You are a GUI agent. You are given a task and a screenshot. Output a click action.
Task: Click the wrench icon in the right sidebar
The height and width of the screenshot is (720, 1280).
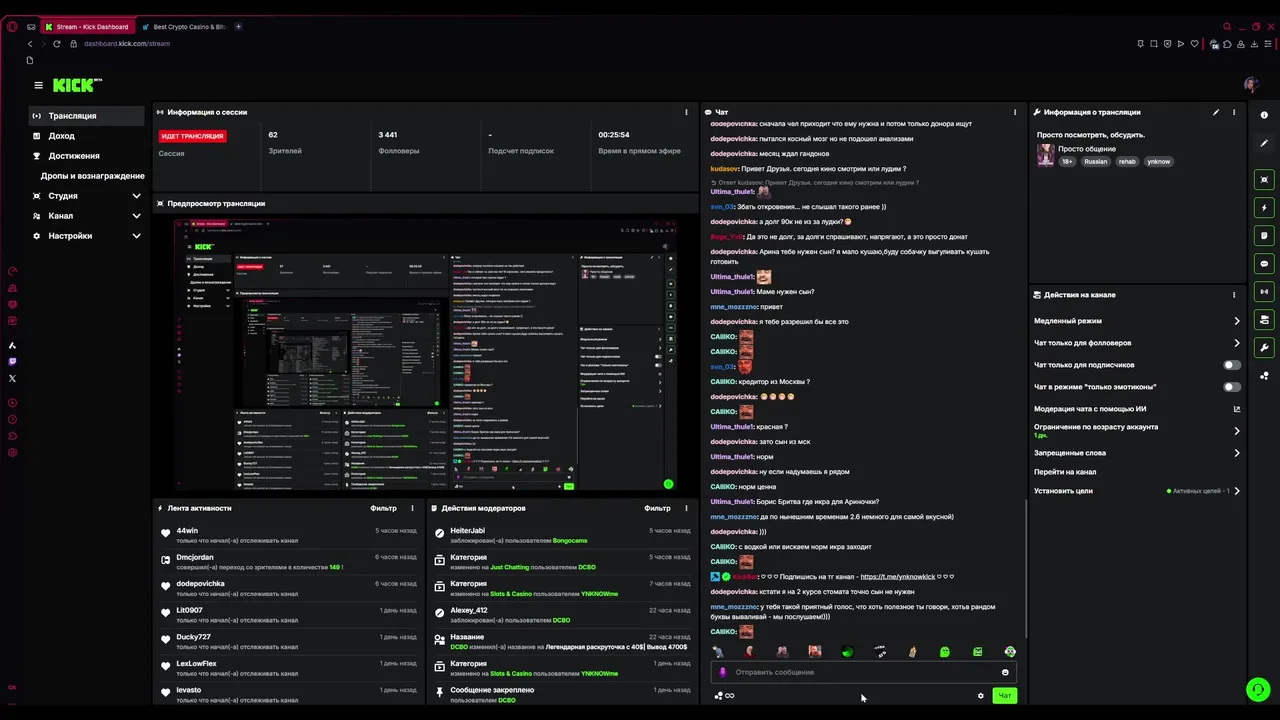[x=1264, y=348]
